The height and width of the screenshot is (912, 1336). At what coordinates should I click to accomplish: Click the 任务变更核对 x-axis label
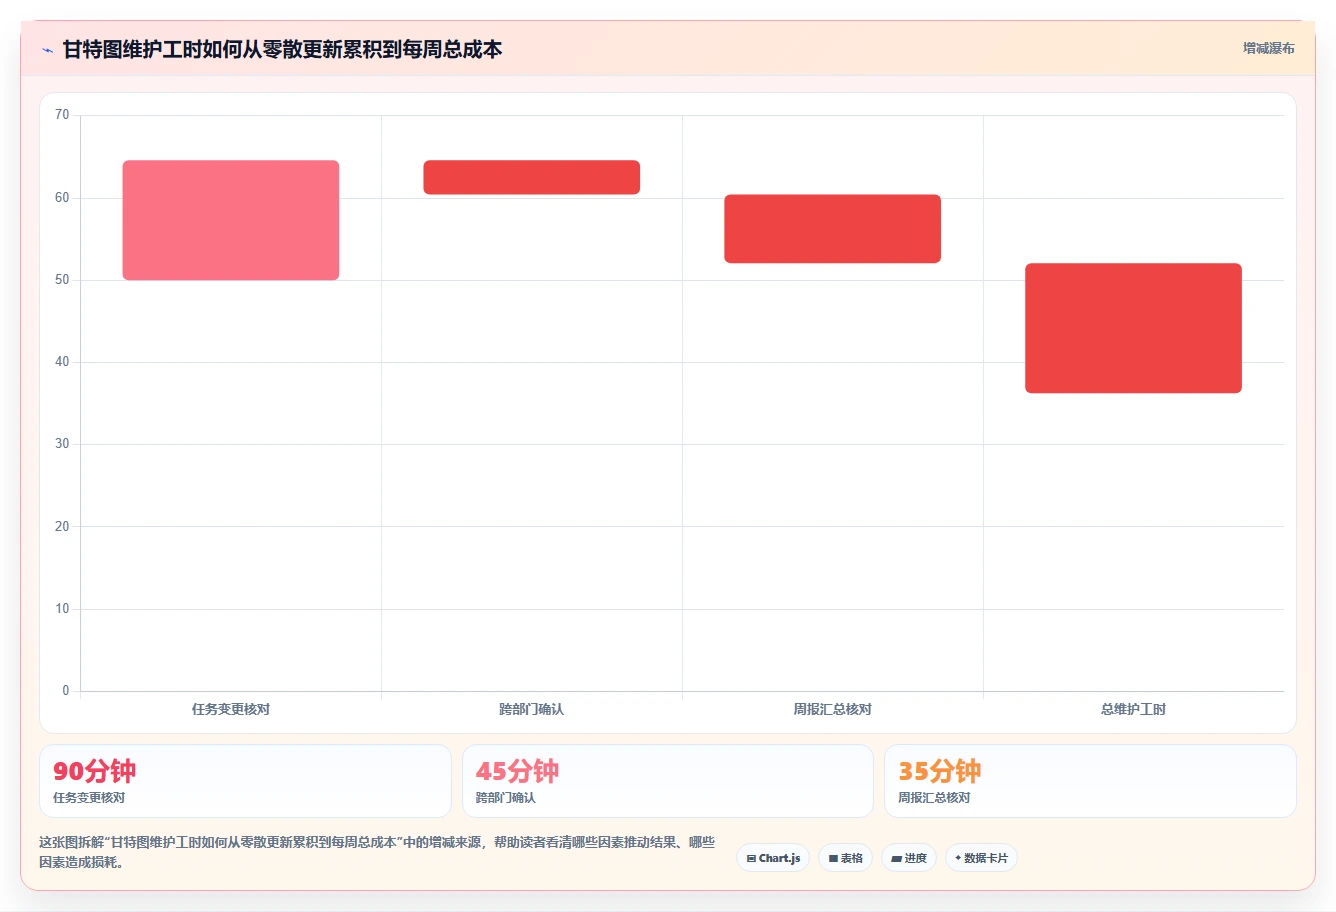pos(231,709)
